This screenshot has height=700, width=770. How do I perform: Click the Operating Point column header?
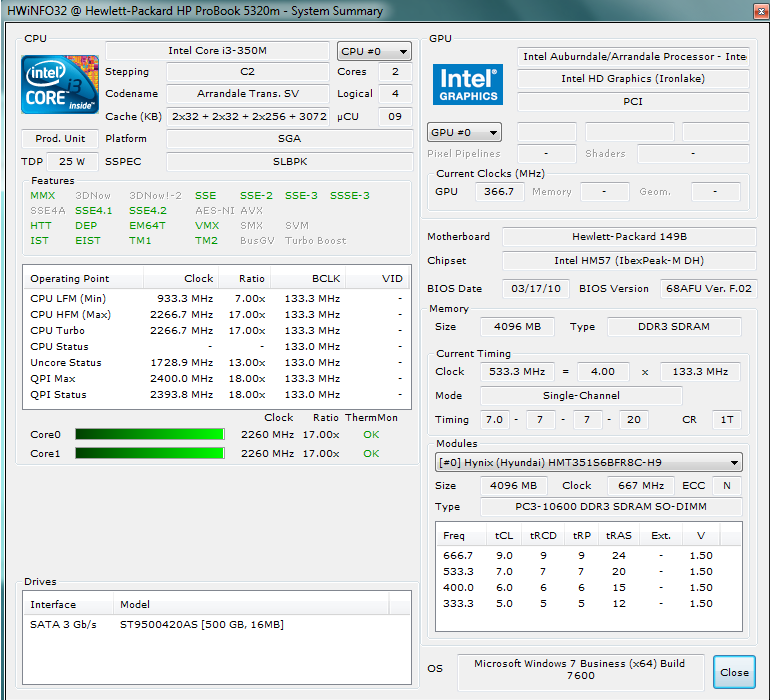coord(83,279)
